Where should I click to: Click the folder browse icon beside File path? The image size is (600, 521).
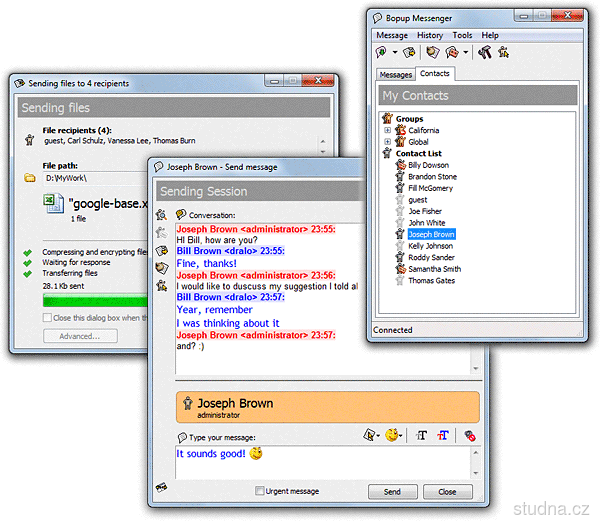(x=29, y=178)
